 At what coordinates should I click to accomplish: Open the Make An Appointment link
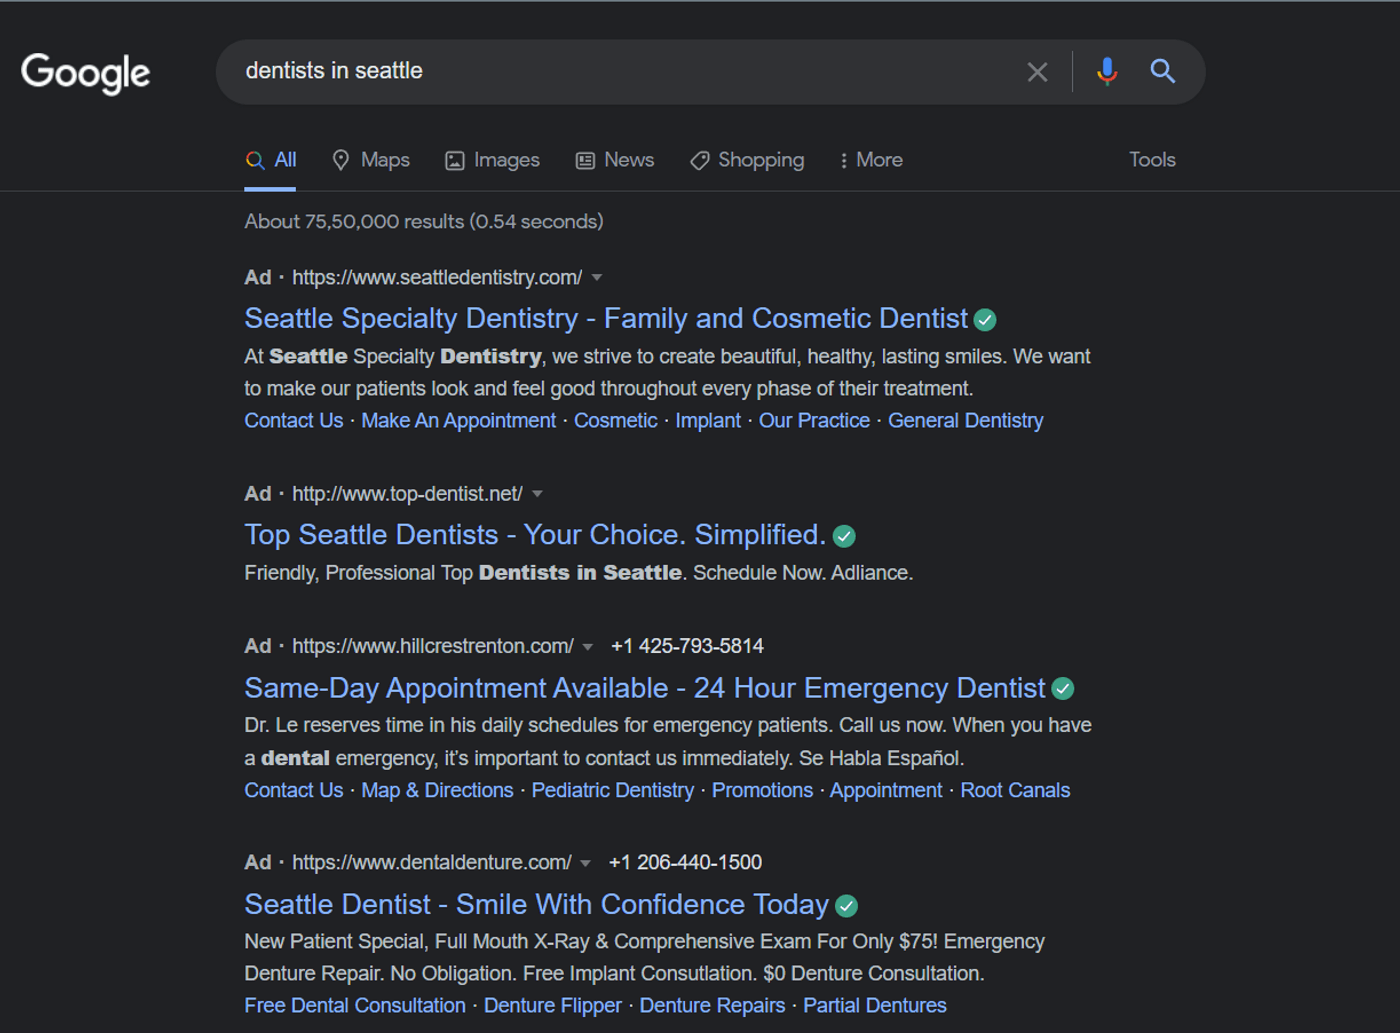point(458,421)
